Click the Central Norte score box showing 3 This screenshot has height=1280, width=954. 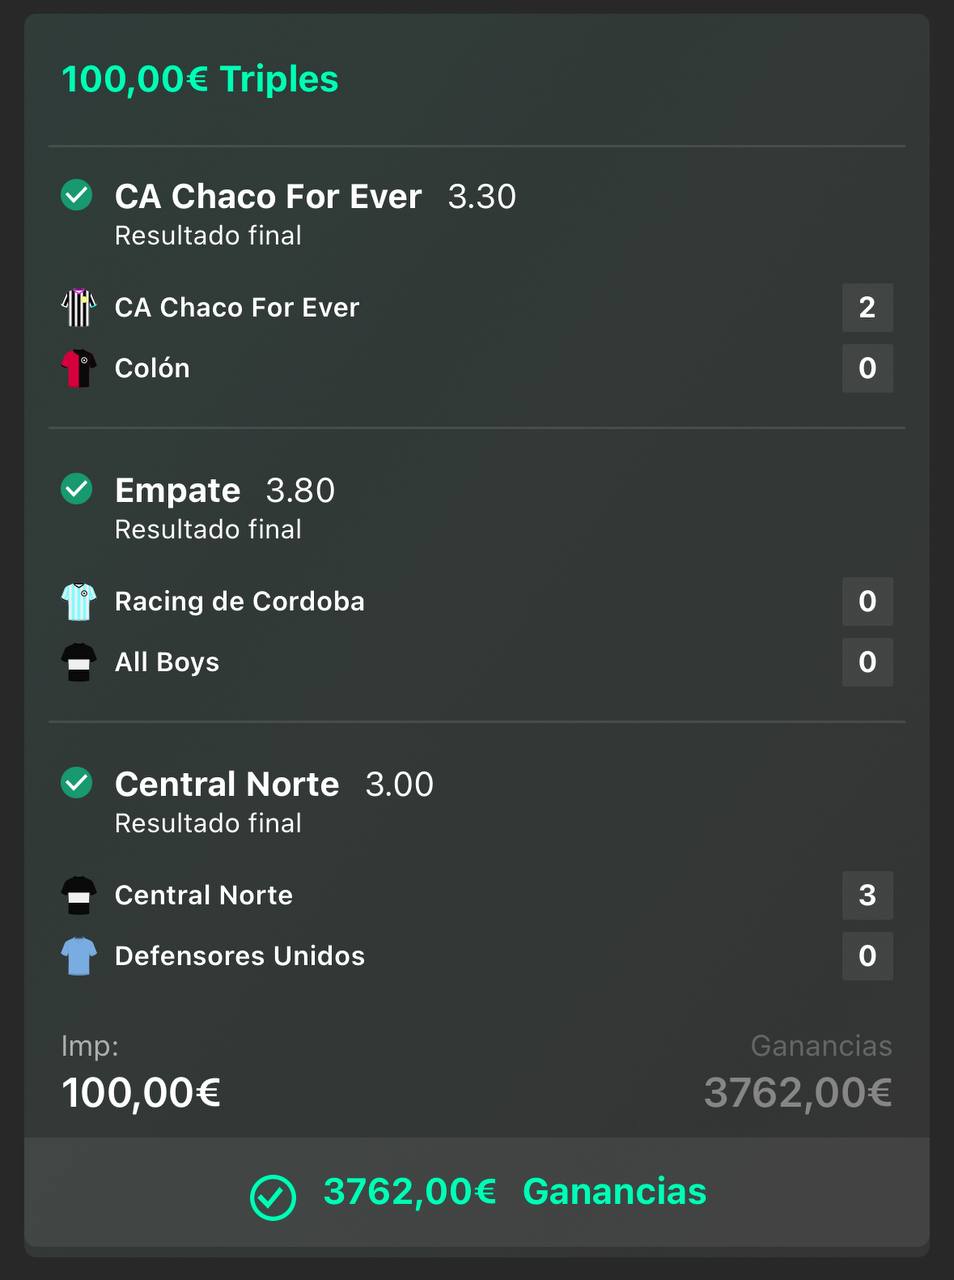coord(867,895)
